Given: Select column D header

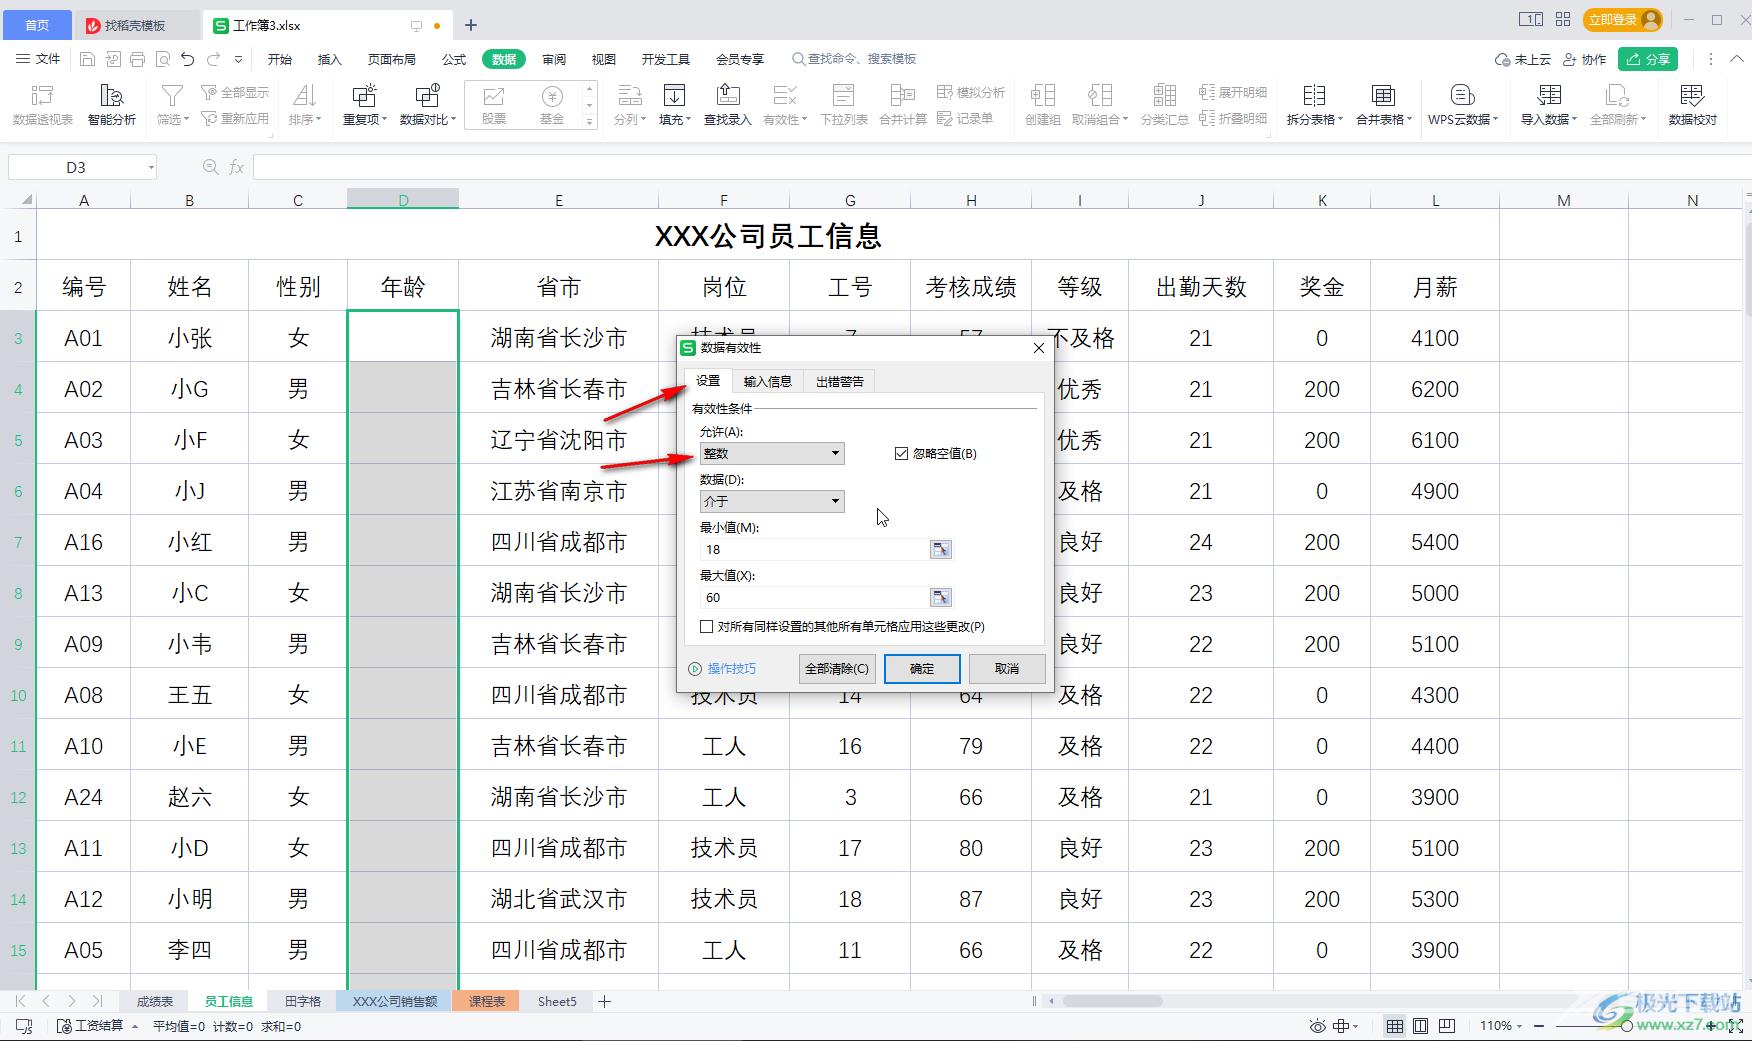Looking at the screenshot, I should (403, 200).
